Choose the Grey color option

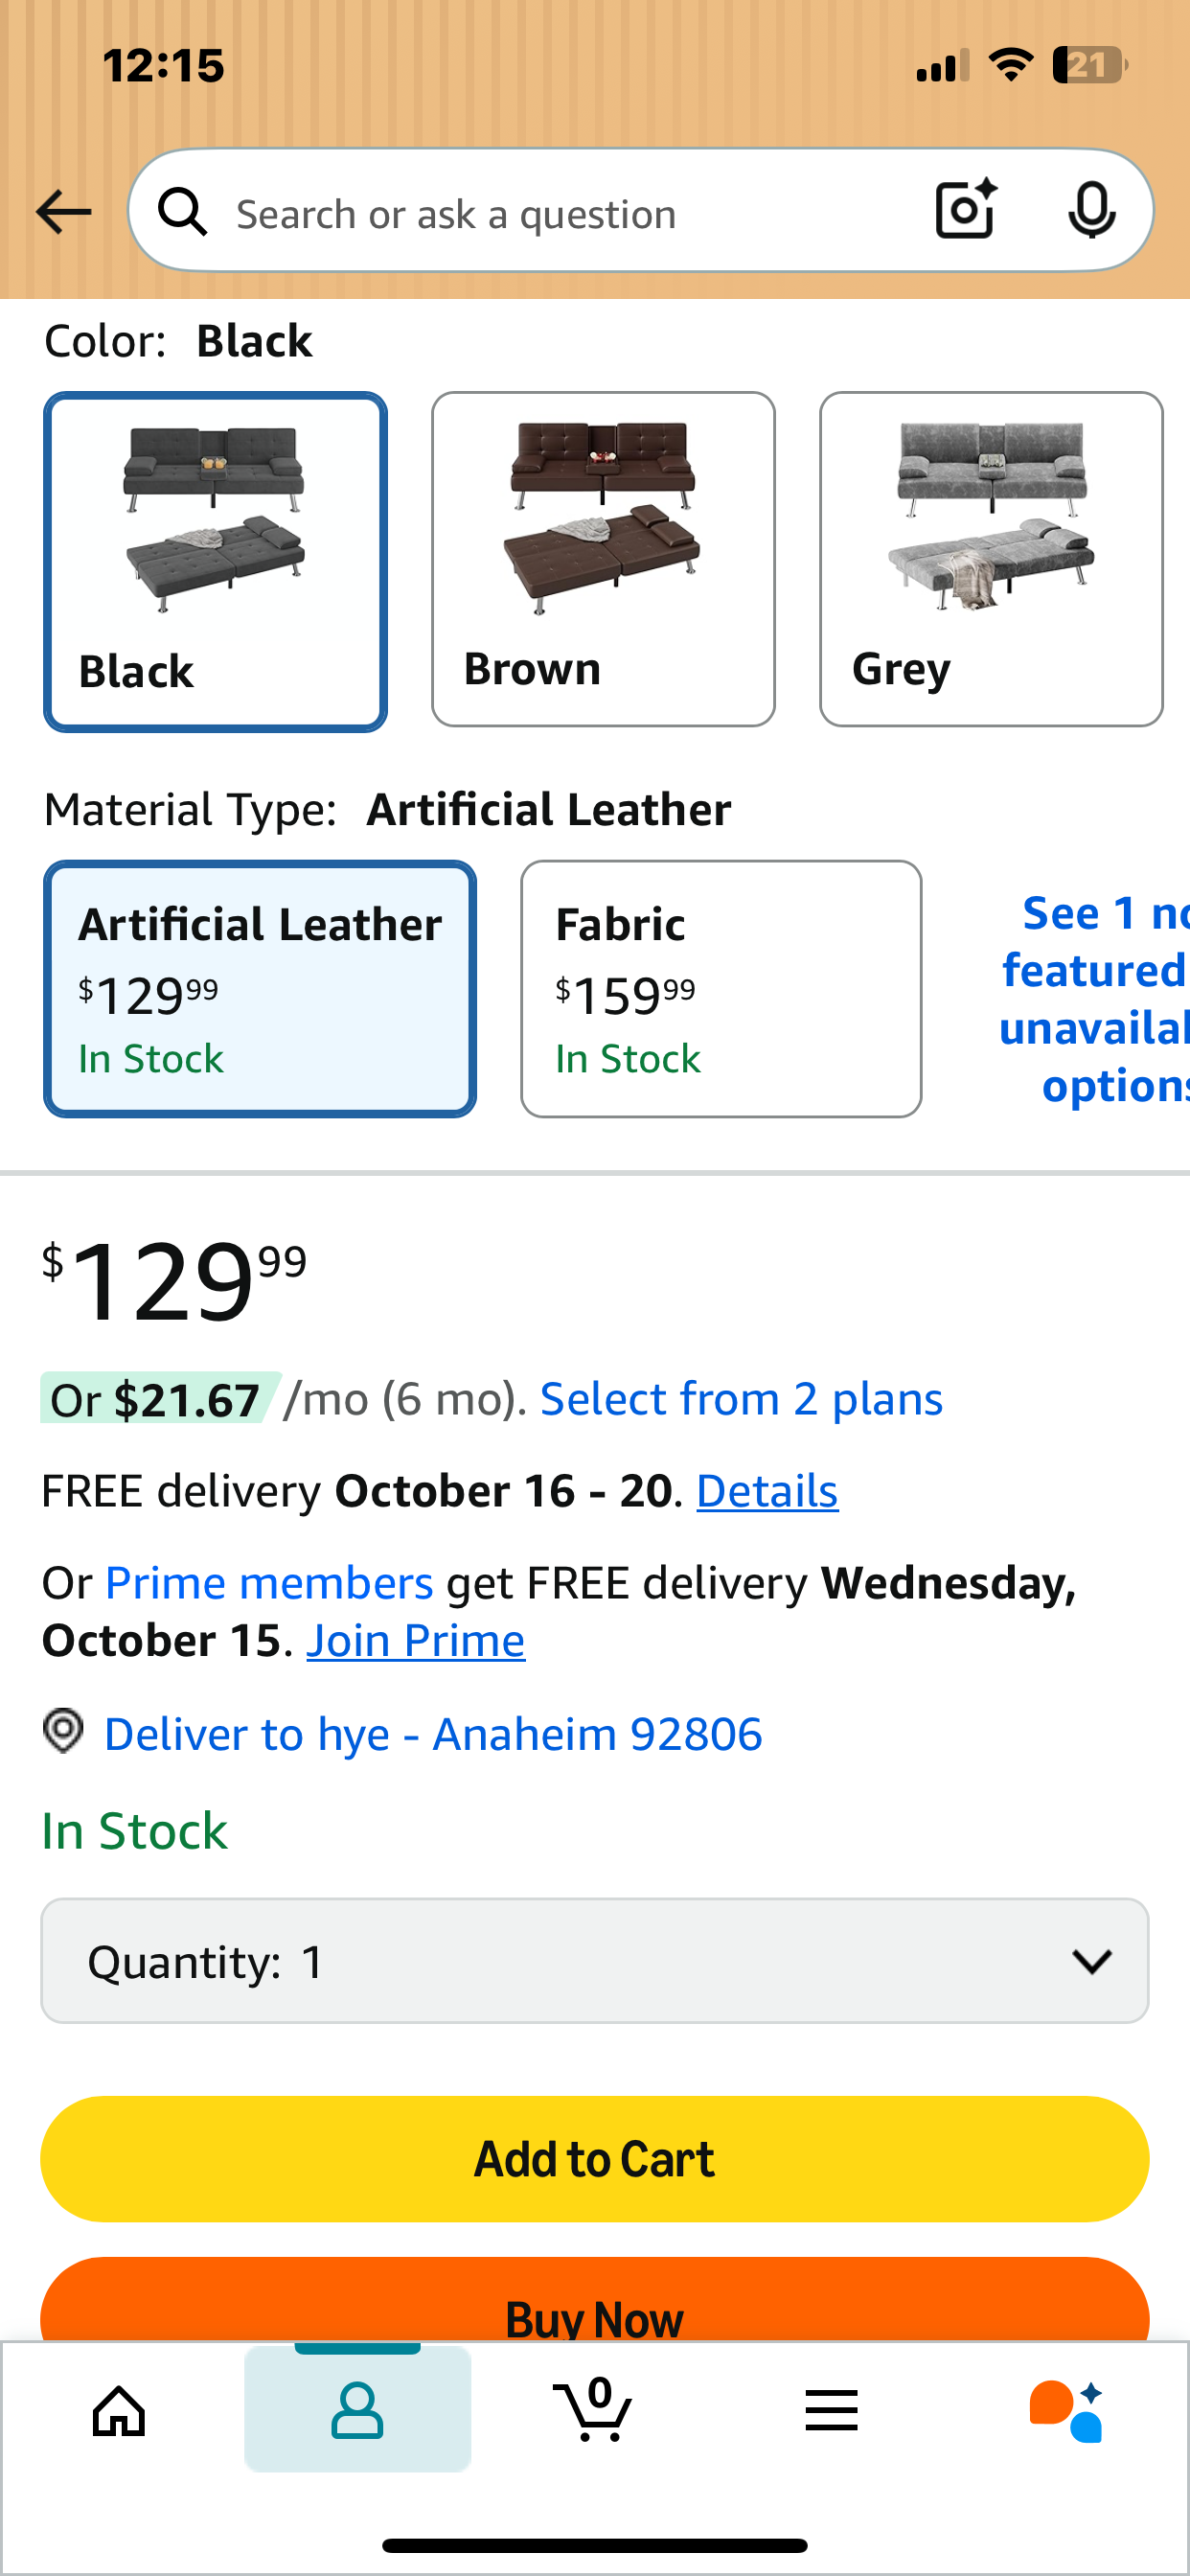click(x=990, y=559)
